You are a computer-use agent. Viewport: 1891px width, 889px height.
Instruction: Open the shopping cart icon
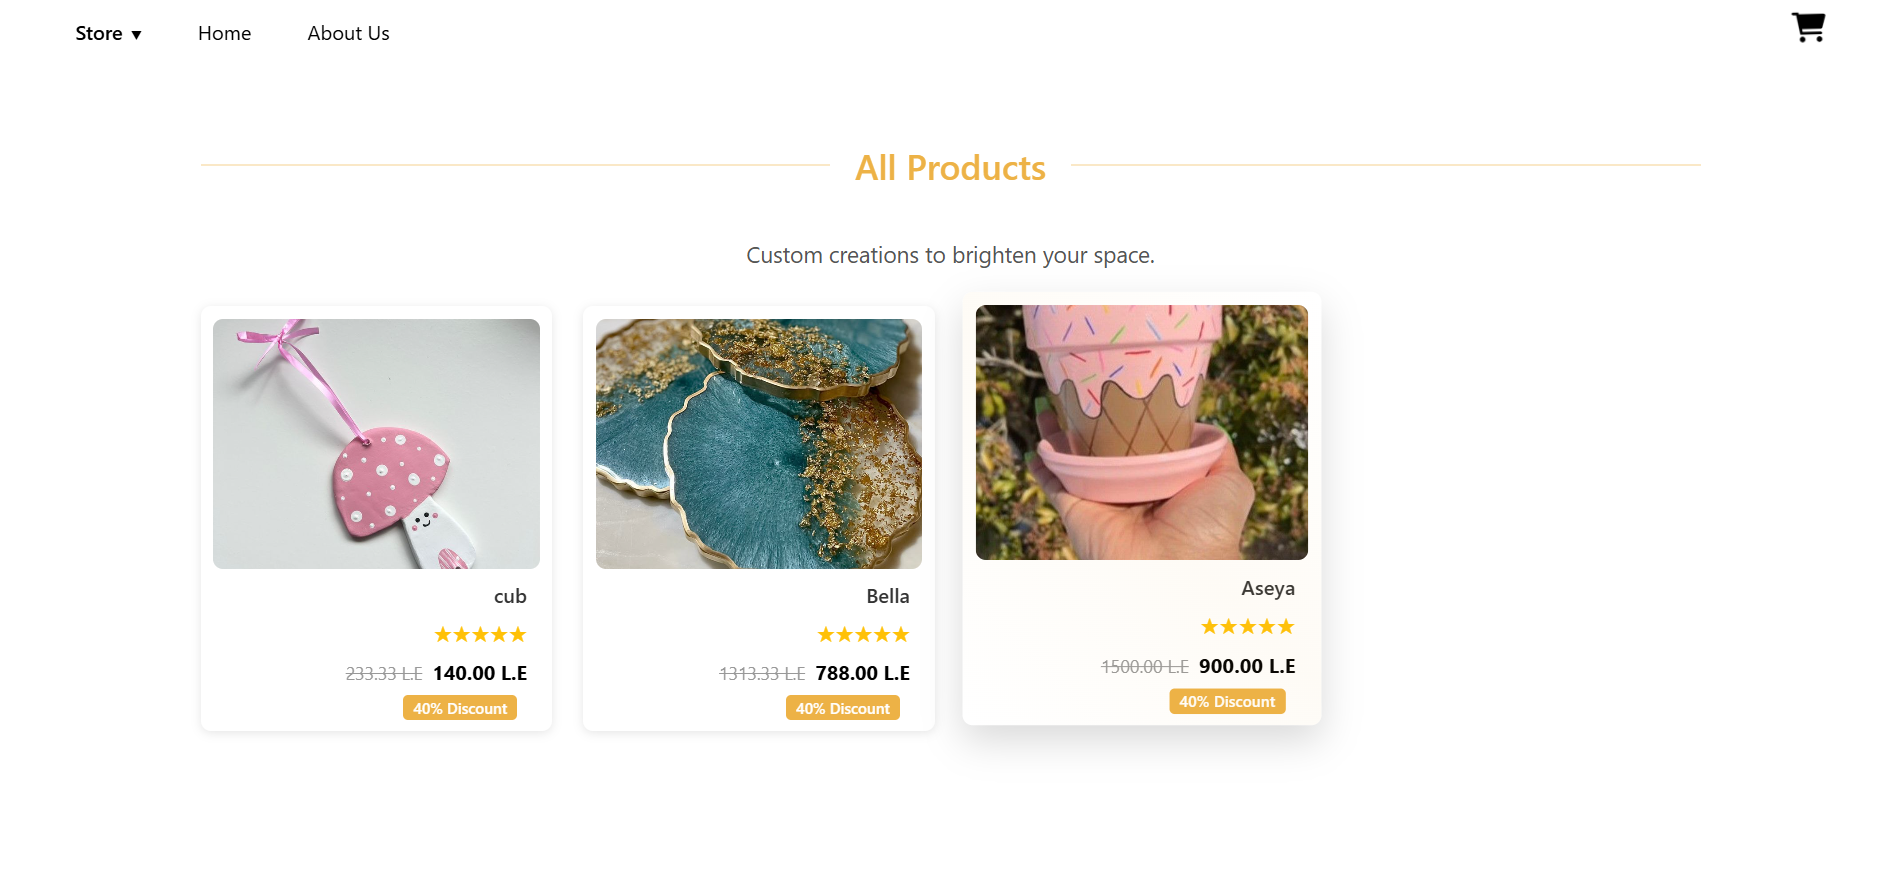[x=1808, y=27]
